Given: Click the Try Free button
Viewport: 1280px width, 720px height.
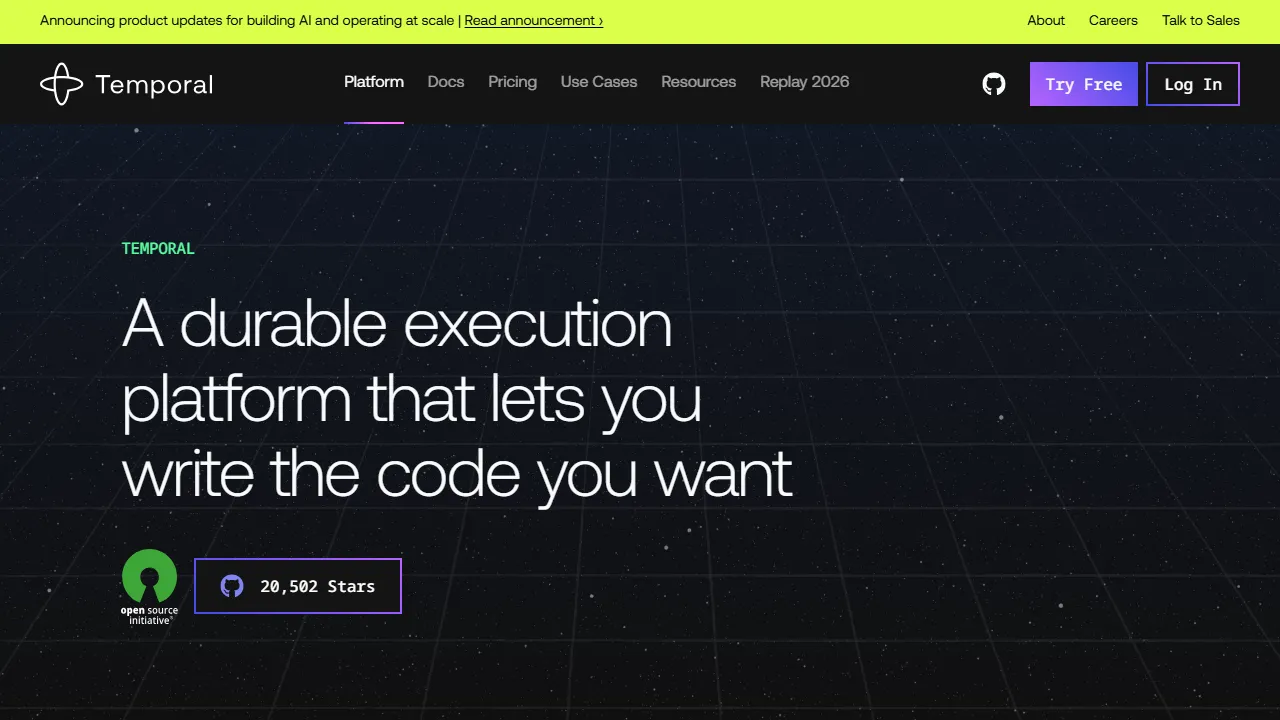Looking at the screenshot, I should click(x=1084, y=84).
